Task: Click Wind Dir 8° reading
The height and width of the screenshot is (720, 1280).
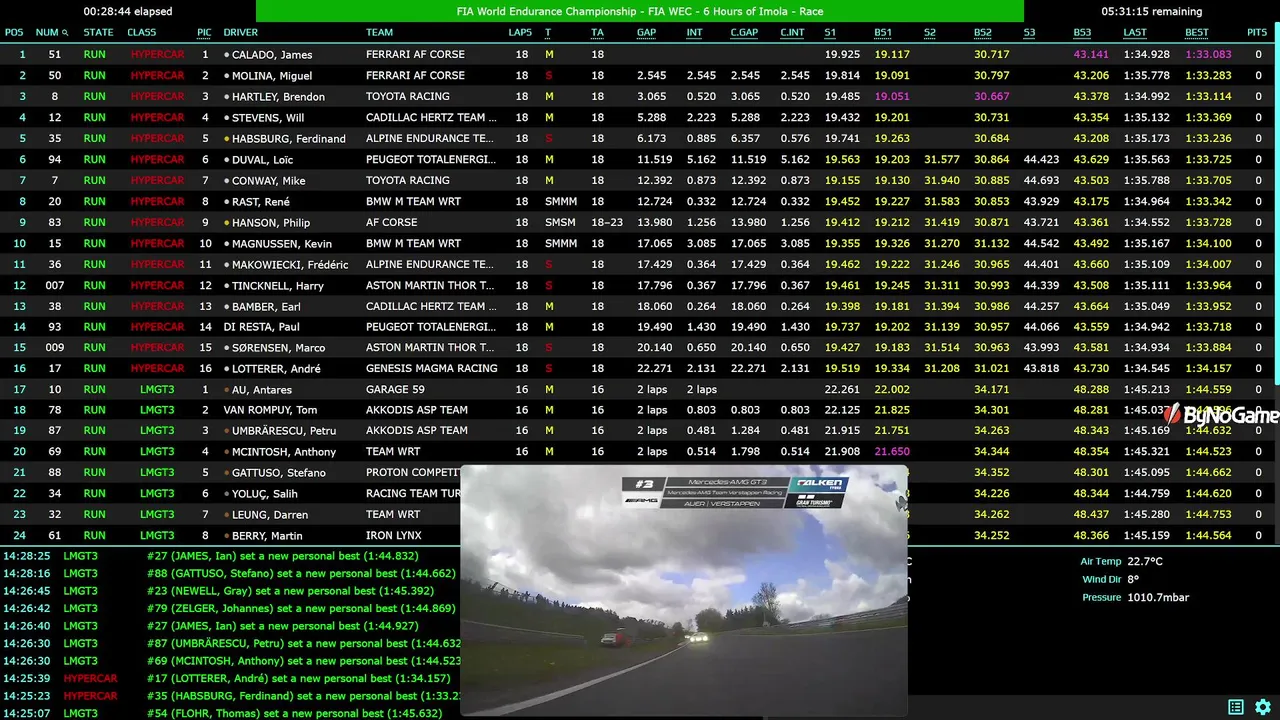Action: tap(1110, 580)
